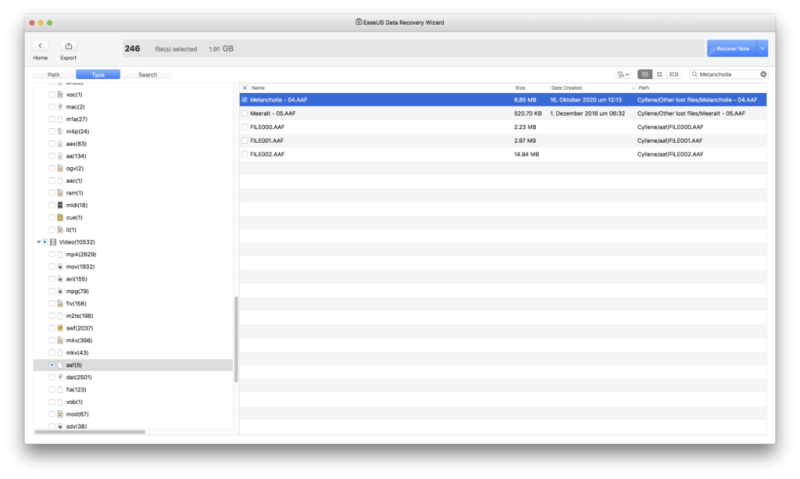Uncheck Melancholie - 04.AAF checkbox
This screenshot has width=800, height=479.
click(x=245, y=100)
